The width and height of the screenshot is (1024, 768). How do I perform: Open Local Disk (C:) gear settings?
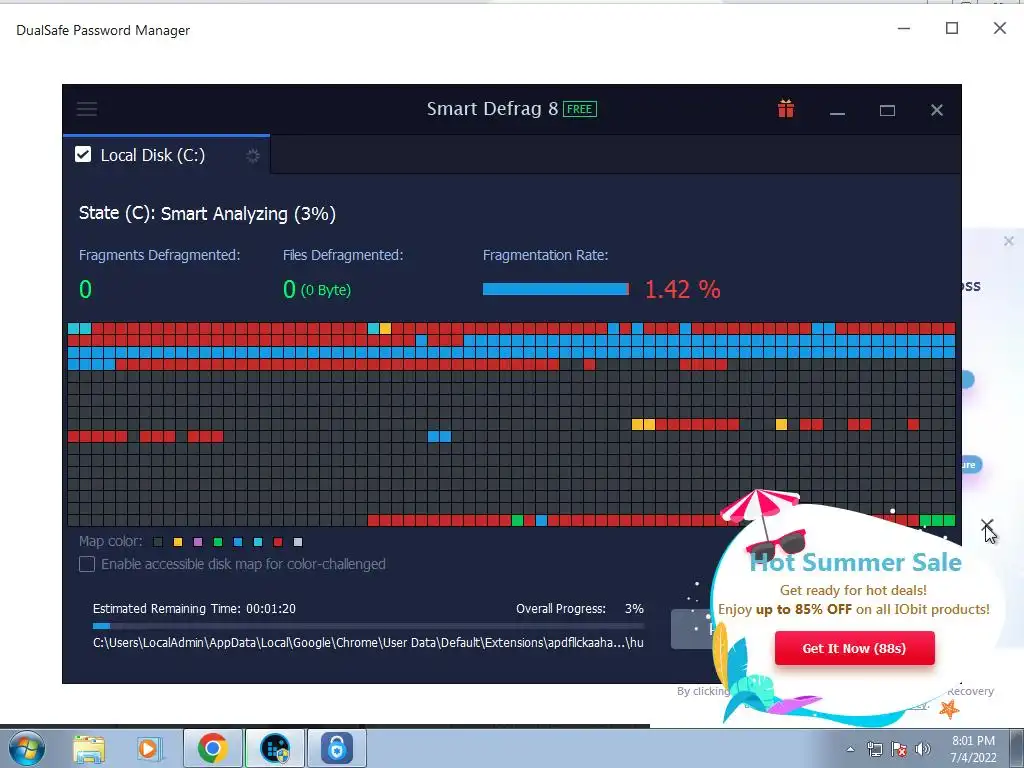pos(253,155)
